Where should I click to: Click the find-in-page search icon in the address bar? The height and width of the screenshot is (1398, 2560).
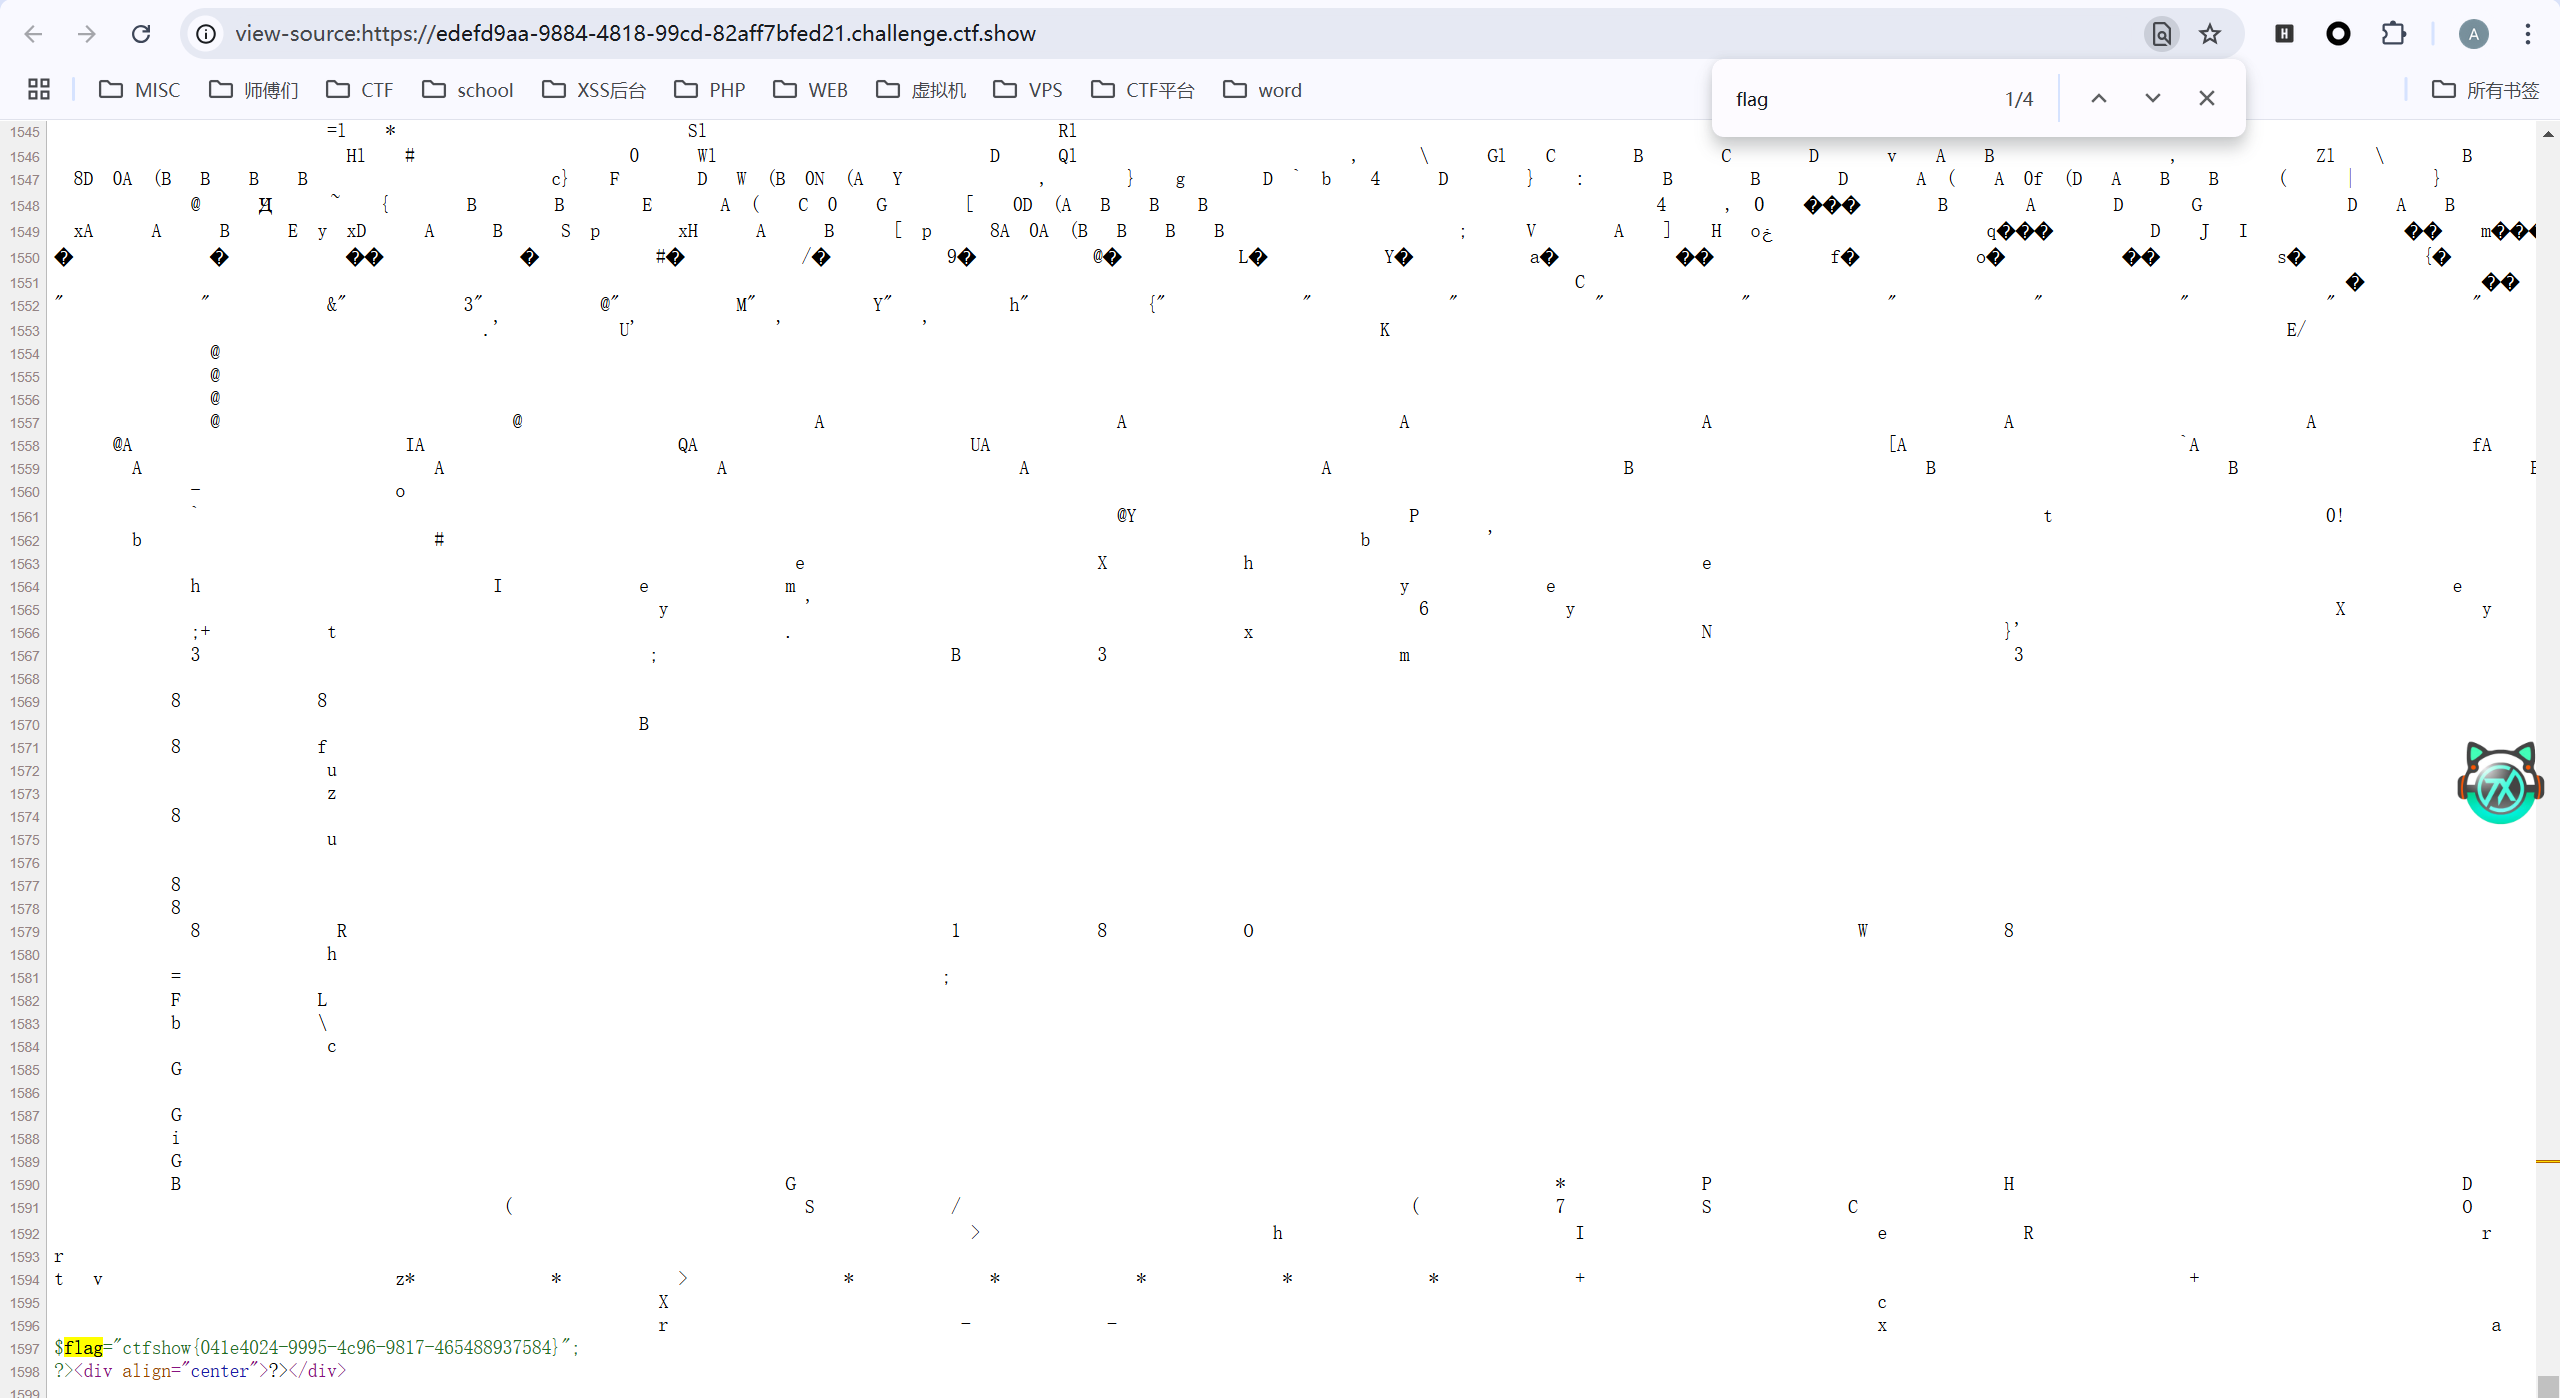(x=2161, y=34)
